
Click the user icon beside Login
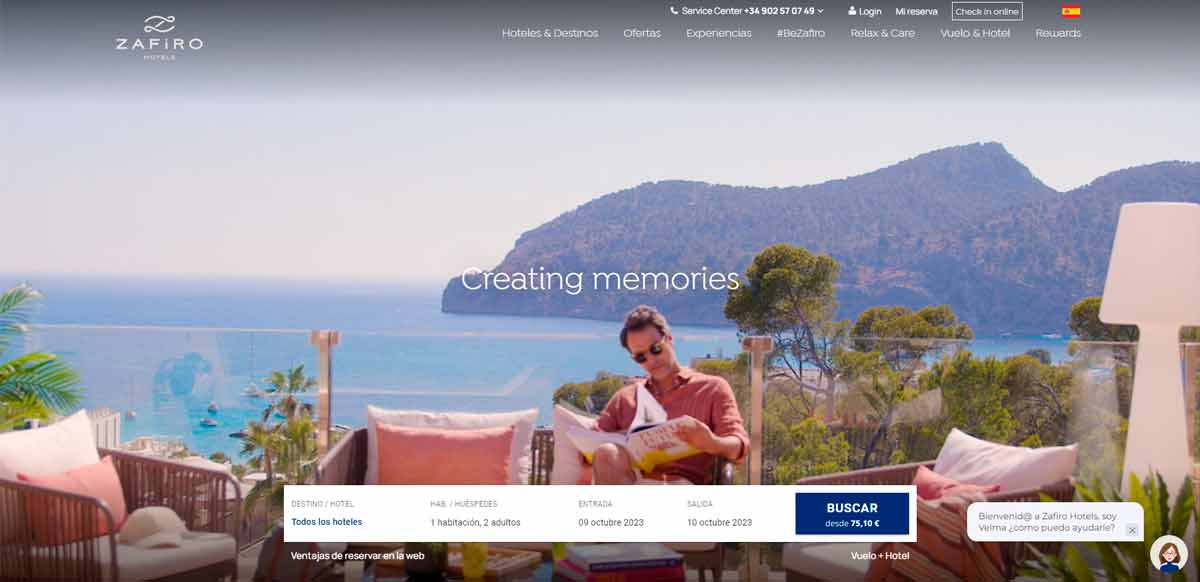(852, 12)
